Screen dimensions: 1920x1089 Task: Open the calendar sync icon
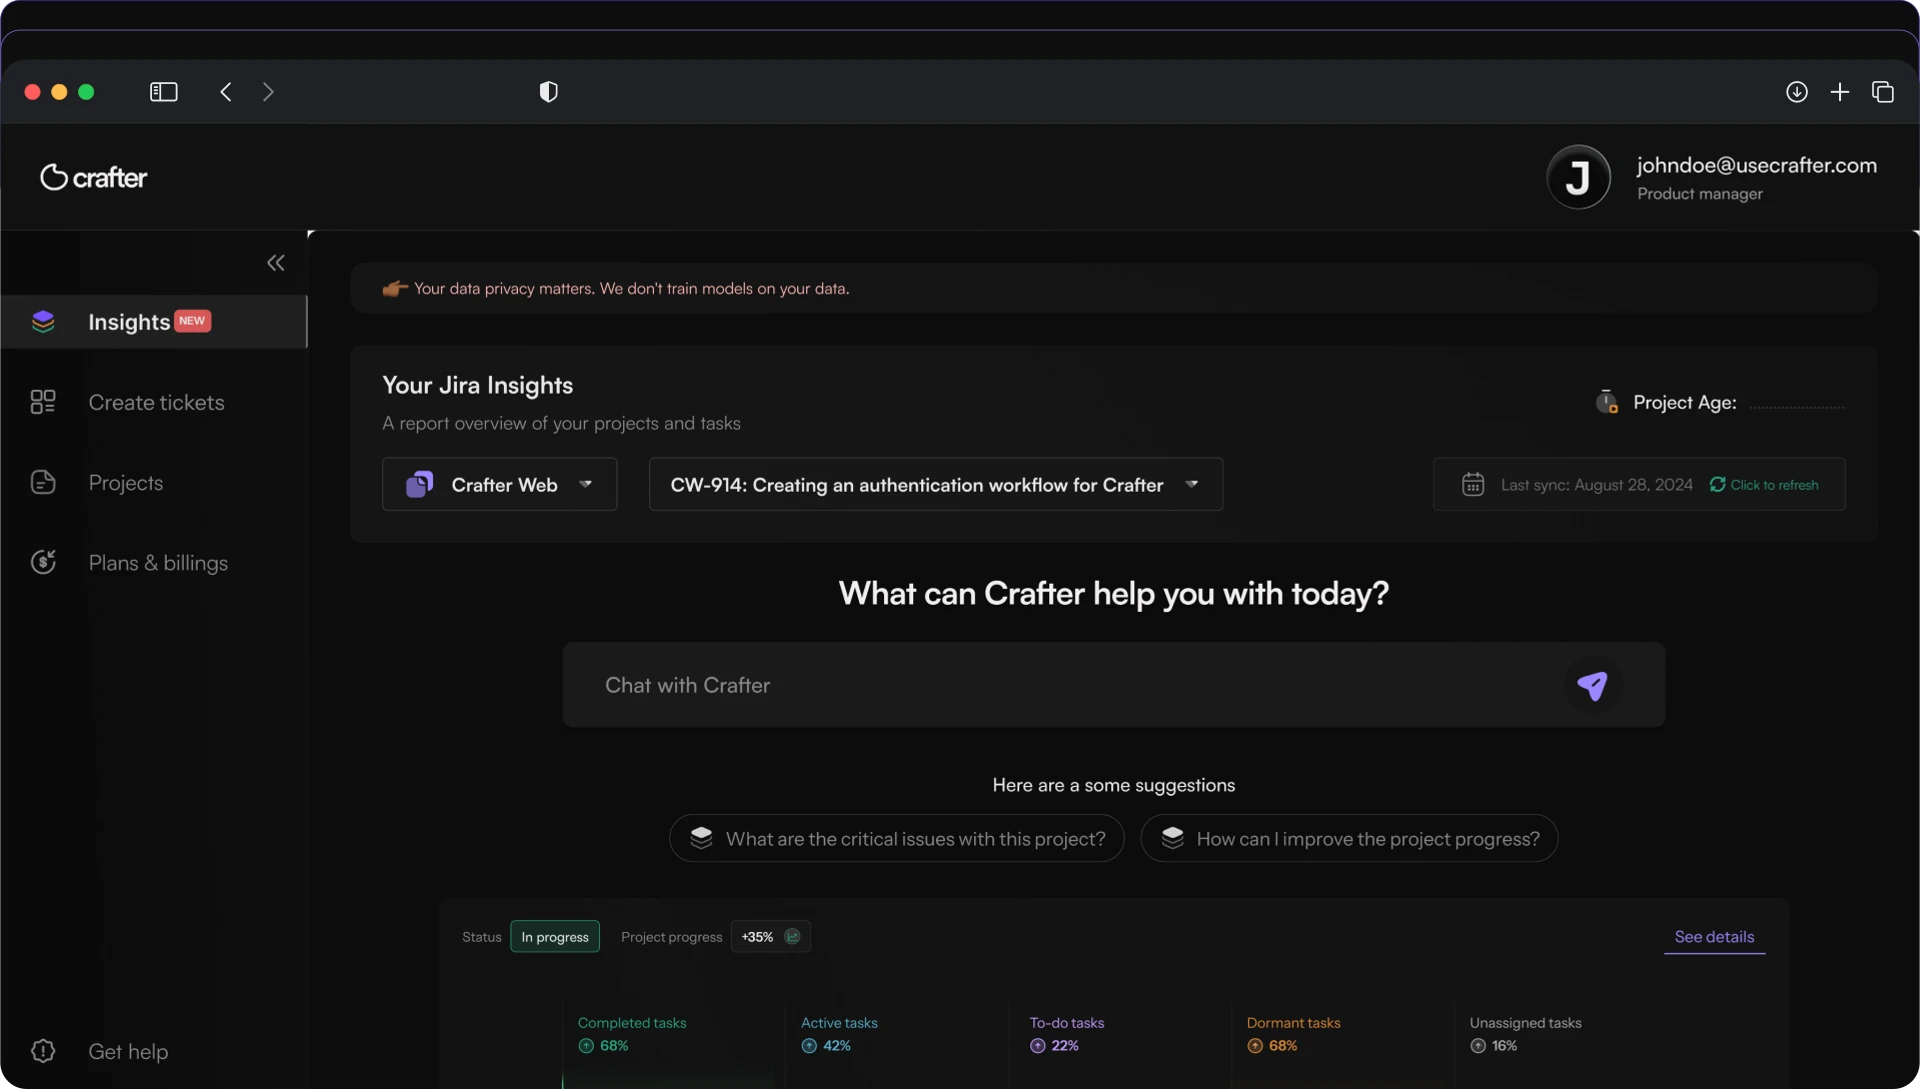[x=1473, y=484]
